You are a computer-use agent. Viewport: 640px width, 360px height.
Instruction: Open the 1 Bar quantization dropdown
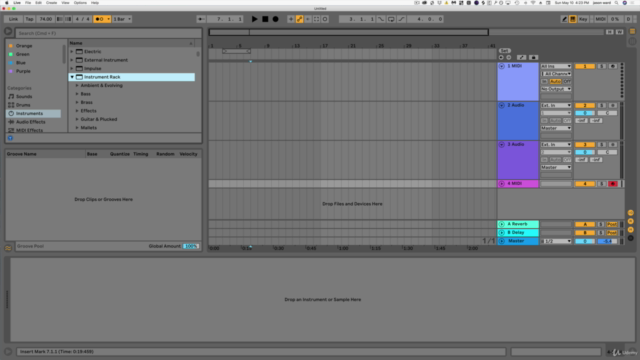(122, 19)
